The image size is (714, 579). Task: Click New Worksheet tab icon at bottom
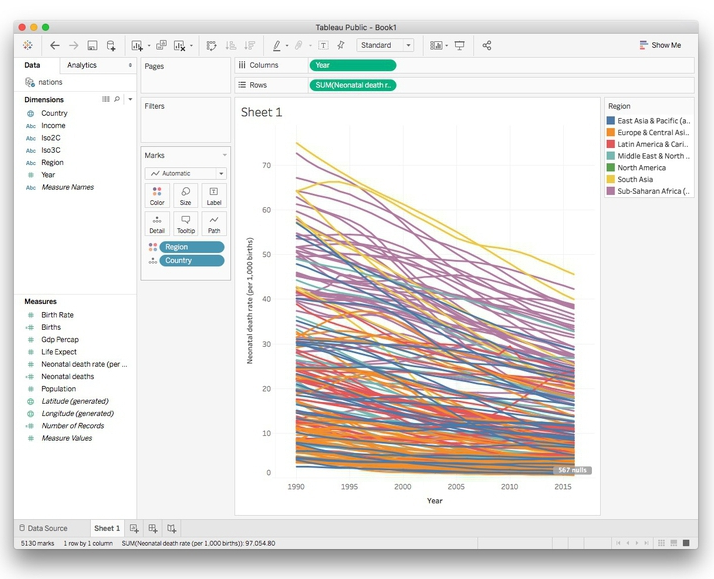click(x=134, y=528)
